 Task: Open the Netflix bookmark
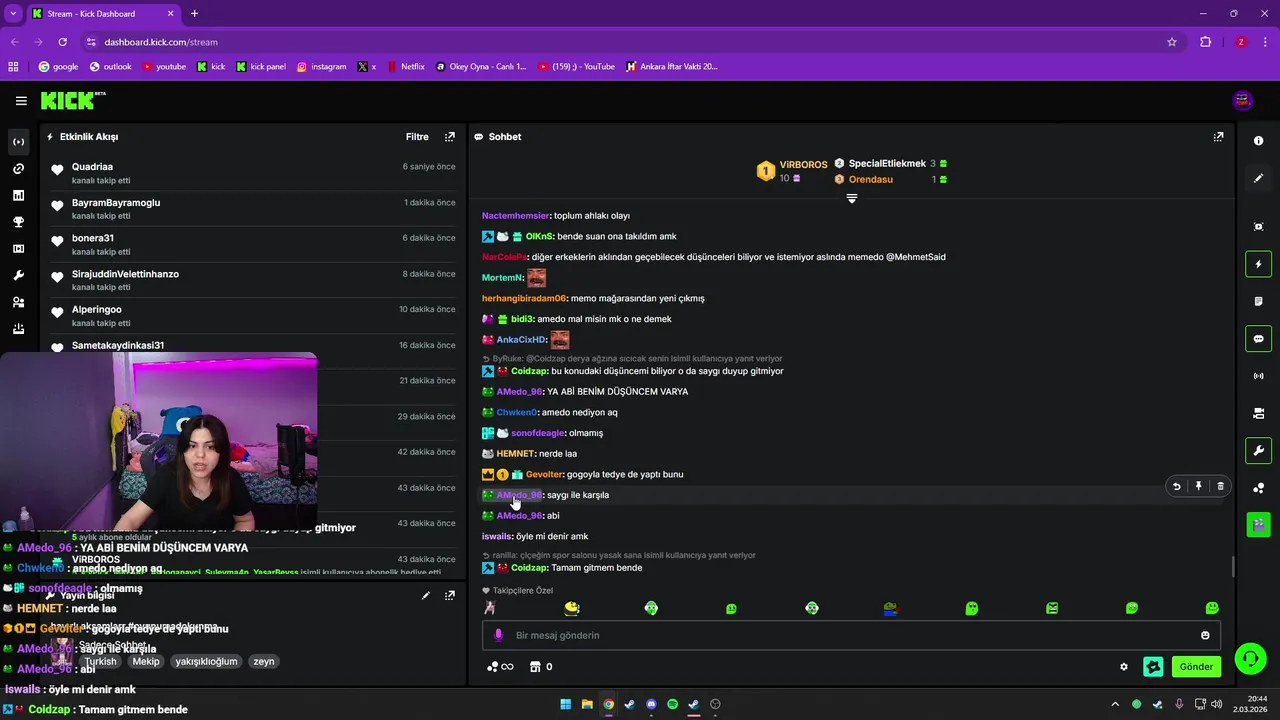pyautogui.click(x=405, y=67)
